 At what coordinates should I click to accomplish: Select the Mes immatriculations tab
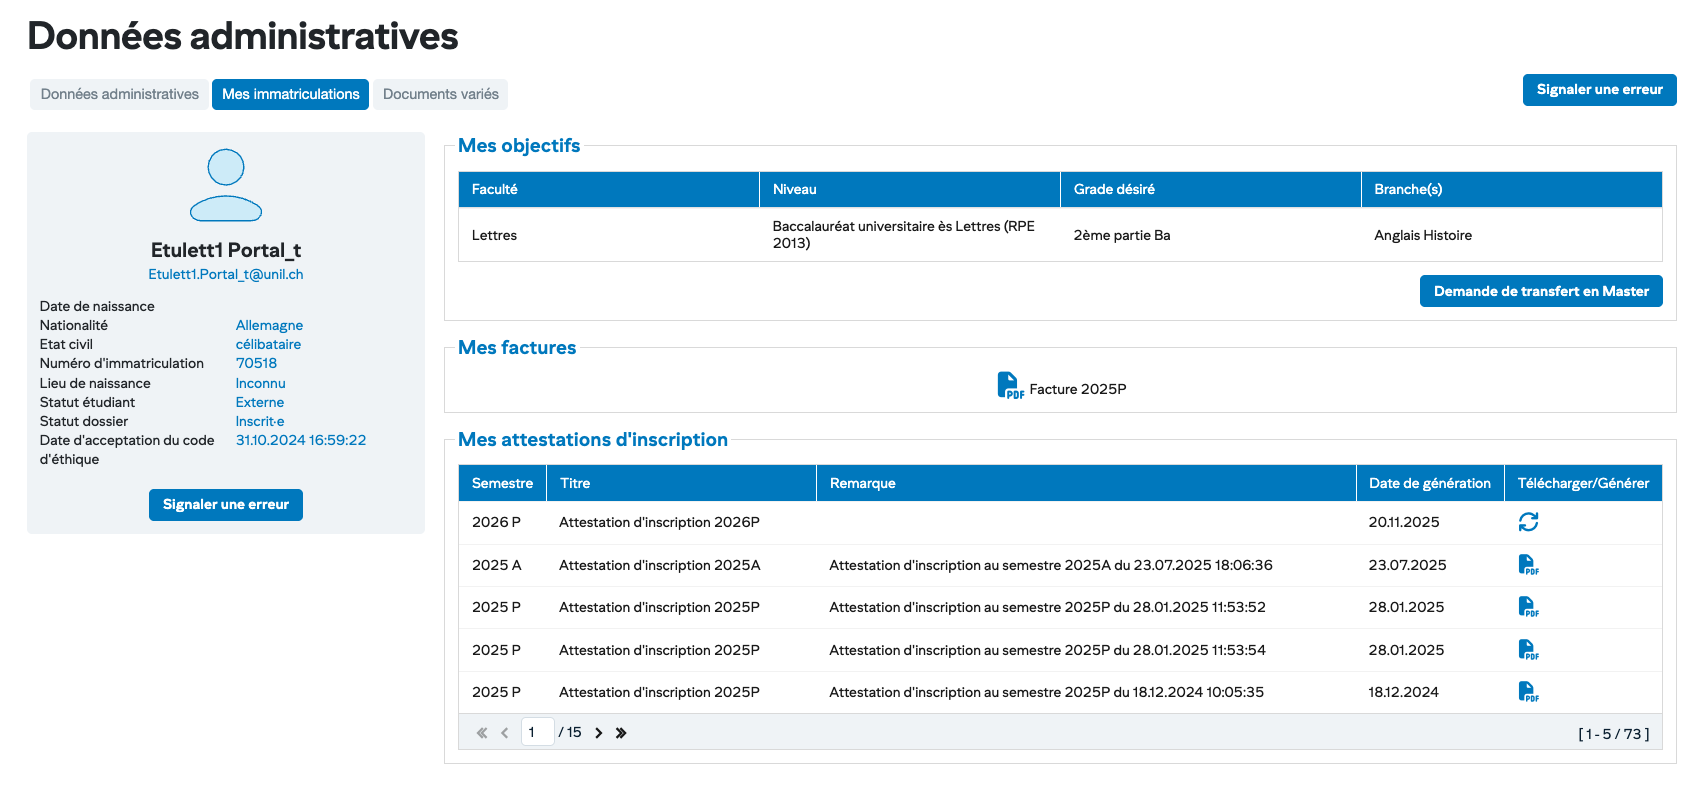290,94
